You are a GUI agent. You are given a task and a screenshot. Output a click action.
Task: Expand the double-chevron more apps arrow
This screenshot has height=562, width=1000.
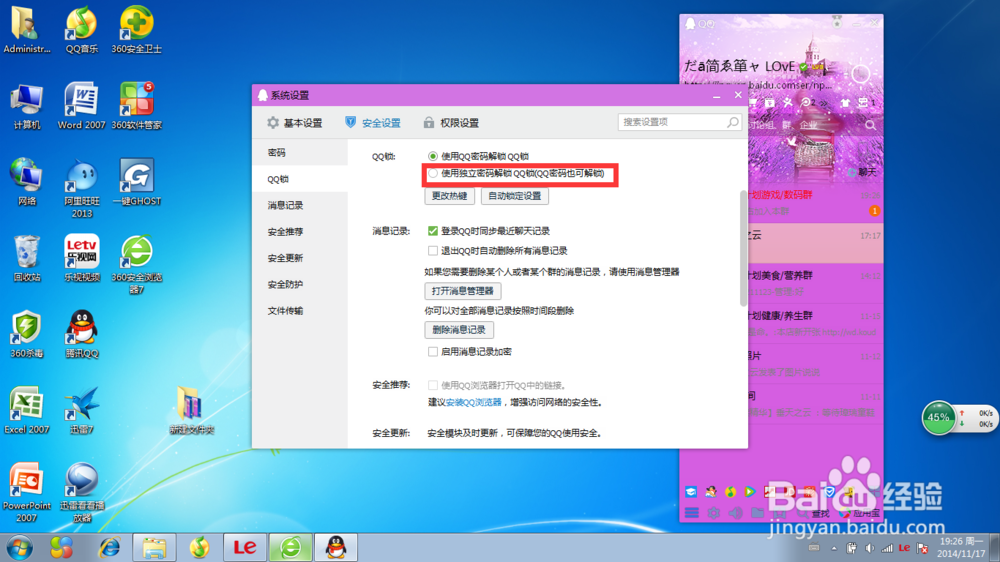point(823,103)
